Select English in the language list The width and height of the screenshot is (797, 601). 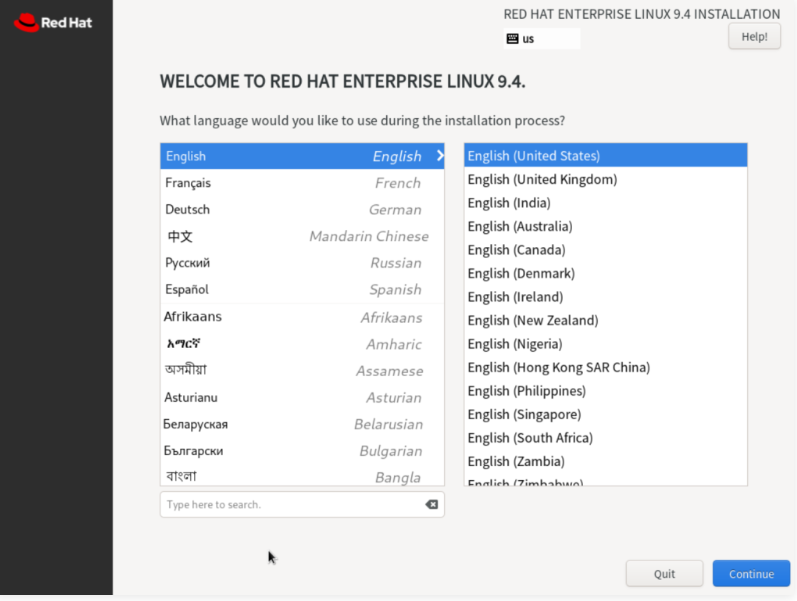[x=302, y=156]
